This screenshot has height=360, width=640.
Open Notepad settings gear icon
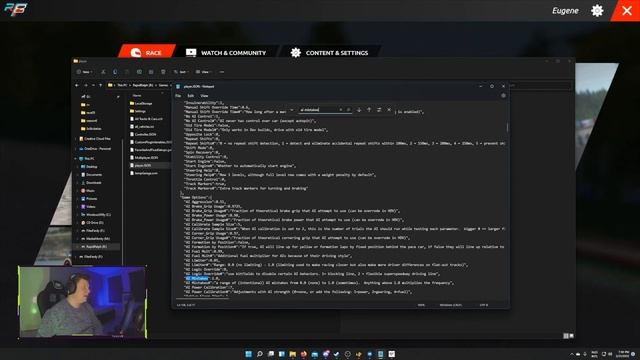[503, 96]
